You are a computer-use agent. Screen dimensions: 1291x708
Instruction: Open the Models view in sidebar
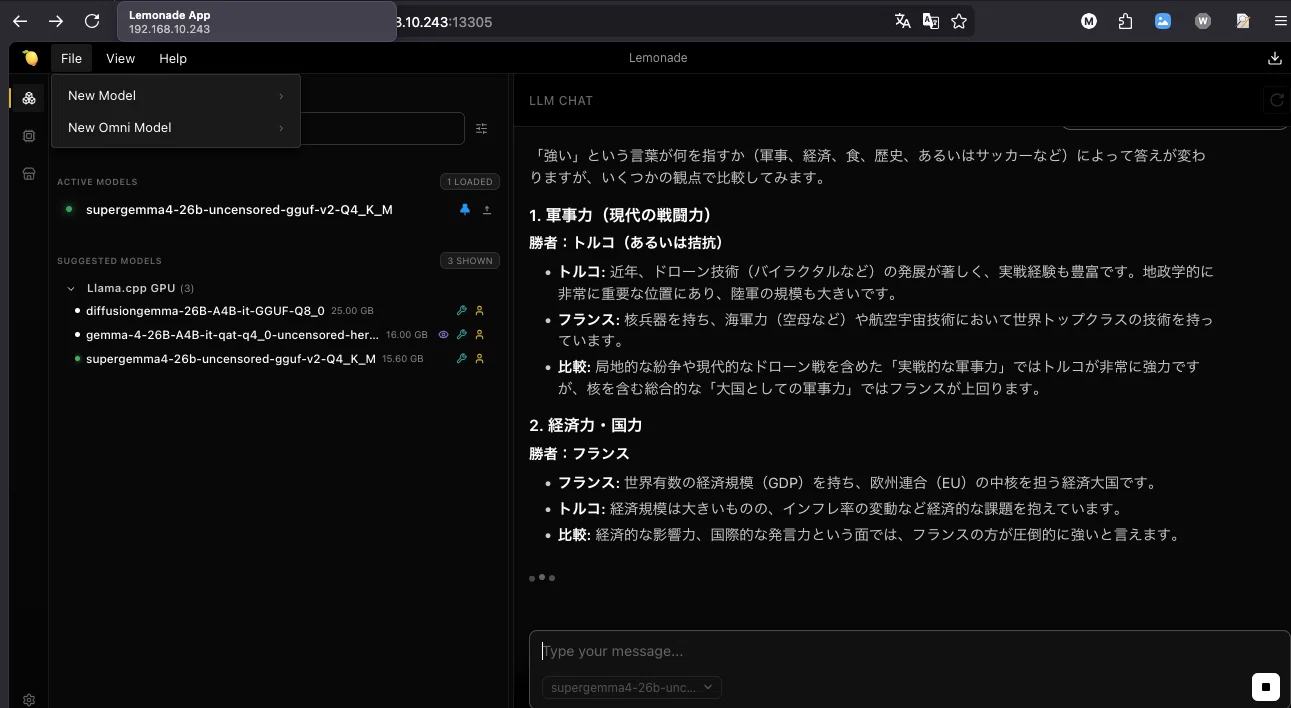[29, 98]
